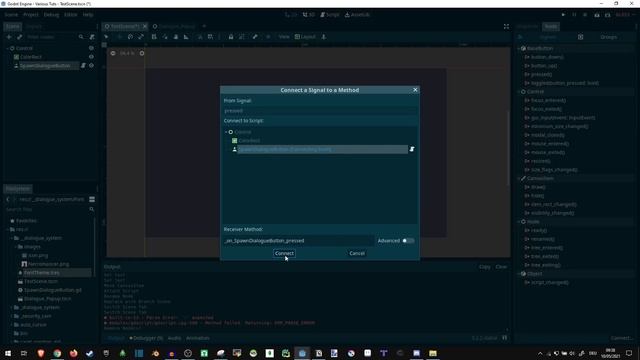Play the project
The width and height of the screenshot is (640, 360).
click(x=563, y=15)
